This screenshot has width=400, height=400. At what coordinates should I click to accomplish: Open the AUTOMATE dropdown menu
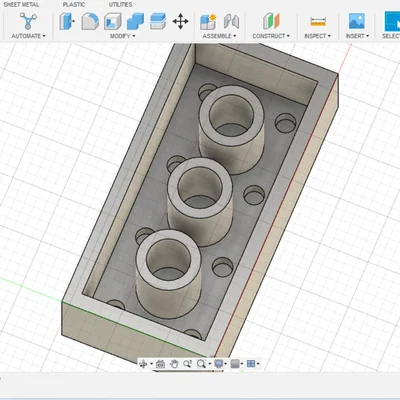pos(29,36)
